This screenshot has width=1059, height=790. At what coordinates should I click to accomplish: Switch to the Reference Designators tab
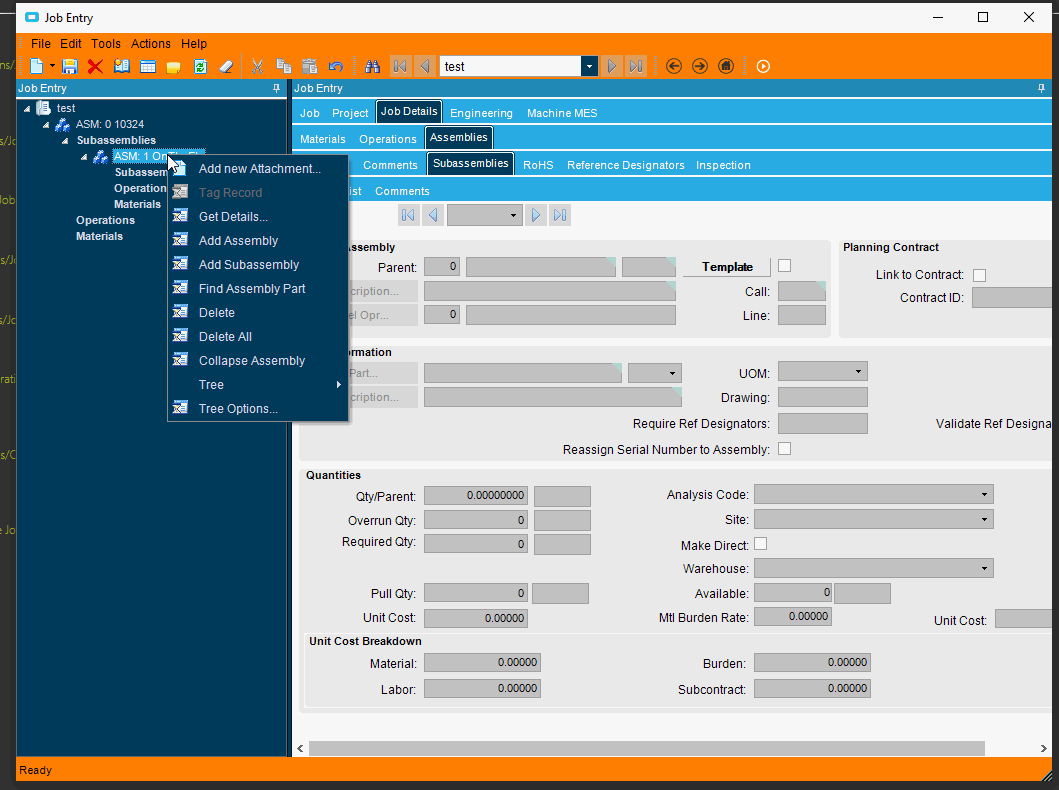coord(625,165)
